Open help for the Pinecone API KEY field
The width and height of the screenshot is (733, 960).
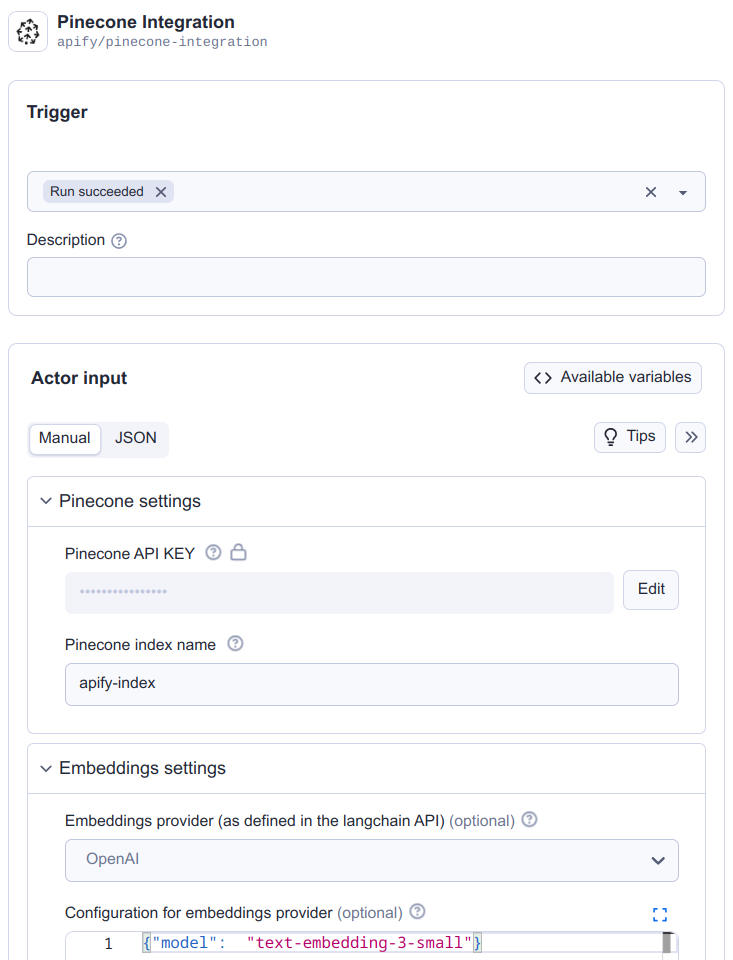(213, 552)
